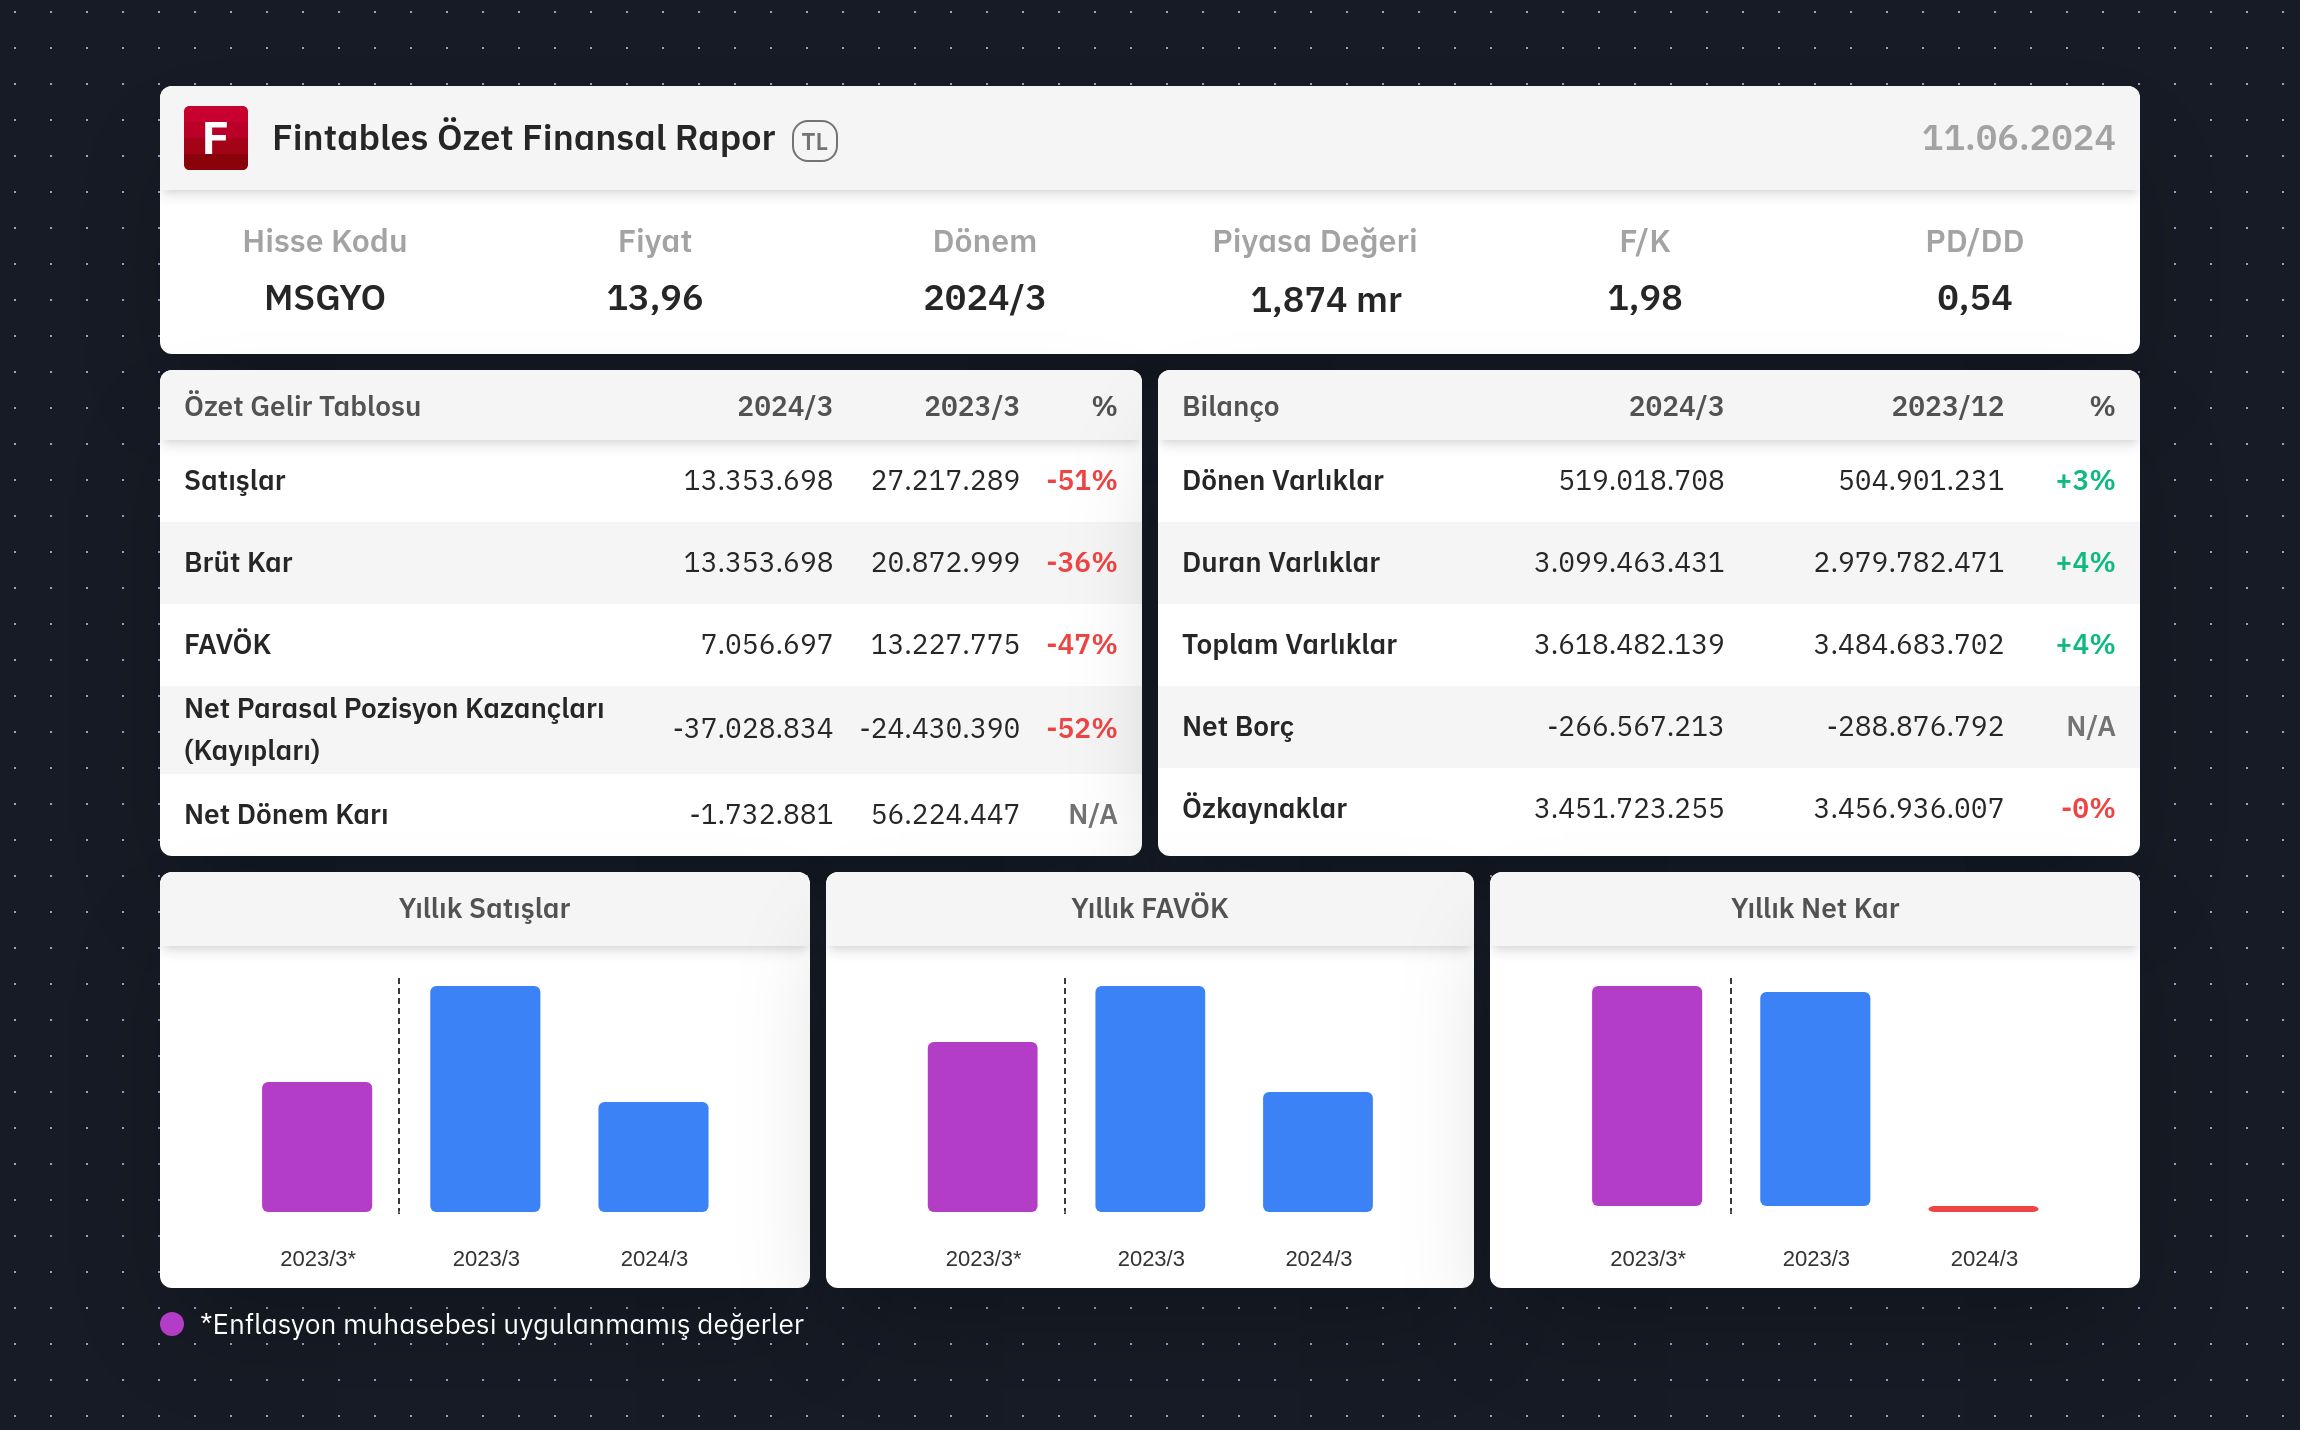
Task: Click the report date 11.06.2024
Action: tap(2018, 138)
